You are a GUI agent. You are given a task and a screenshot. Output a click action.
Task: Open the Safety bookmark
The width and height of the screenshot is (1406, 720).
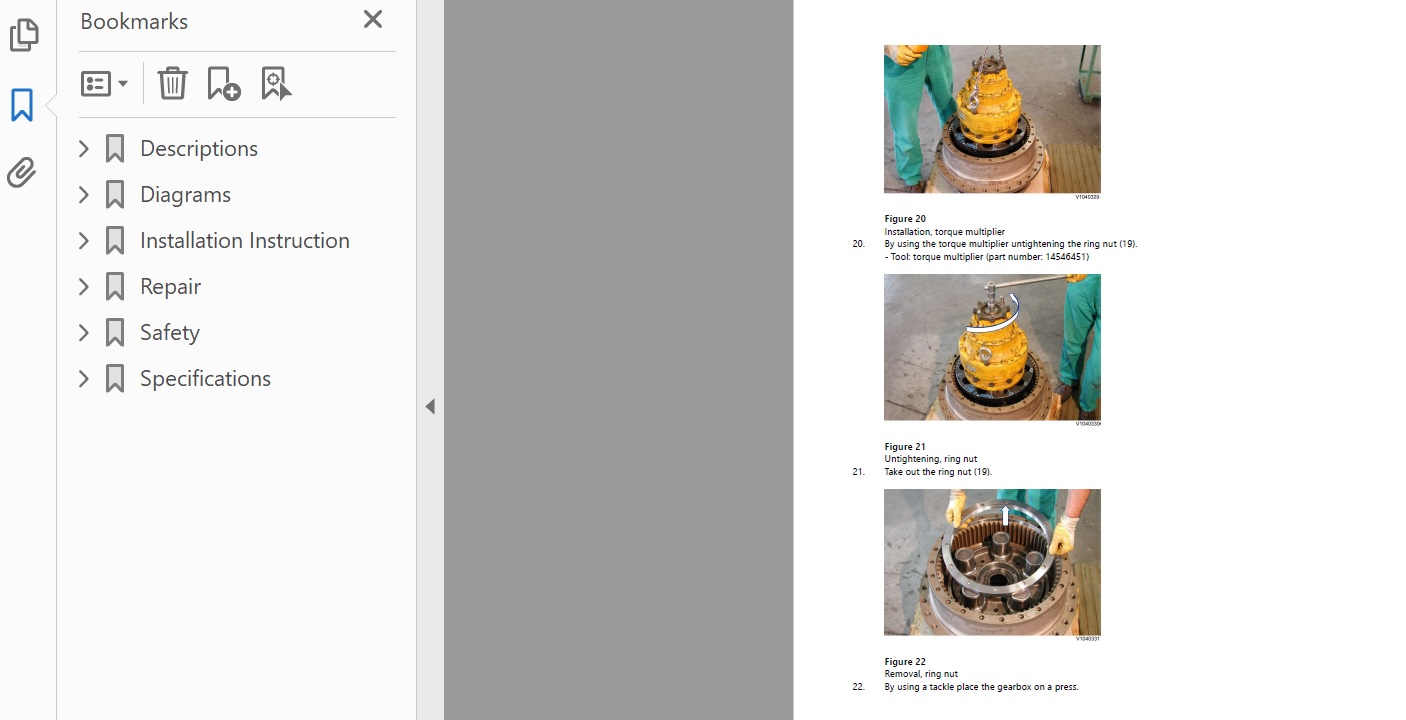pos(169,333)
